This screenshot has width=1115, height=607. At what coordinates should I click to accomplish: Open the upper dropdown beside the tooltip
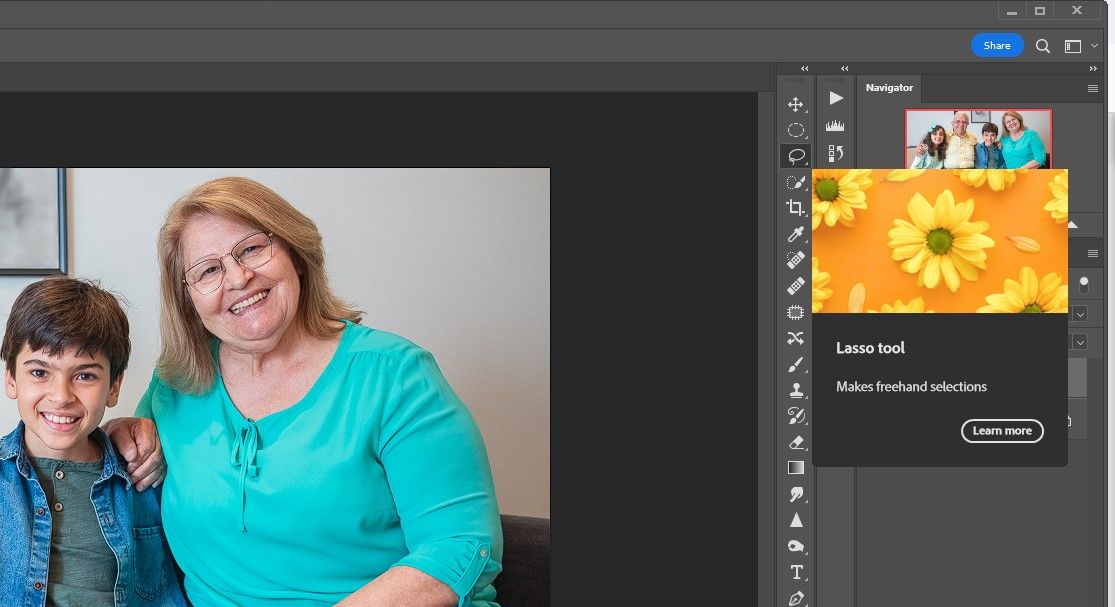click(x=1080, y=313)
